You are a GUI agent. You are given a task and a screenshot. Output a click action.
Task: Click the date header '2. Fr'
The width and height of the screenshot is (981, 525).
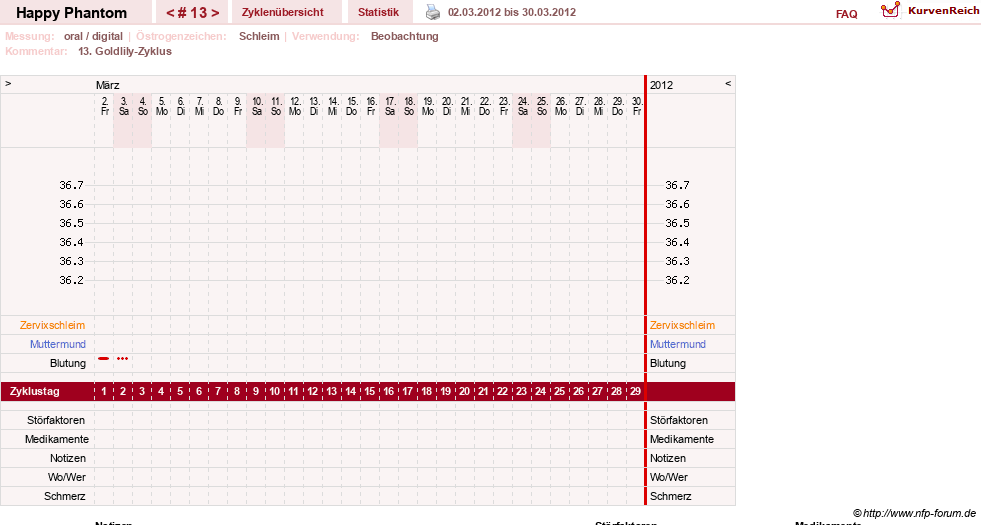pyautogui.click(x=104, y=106)
